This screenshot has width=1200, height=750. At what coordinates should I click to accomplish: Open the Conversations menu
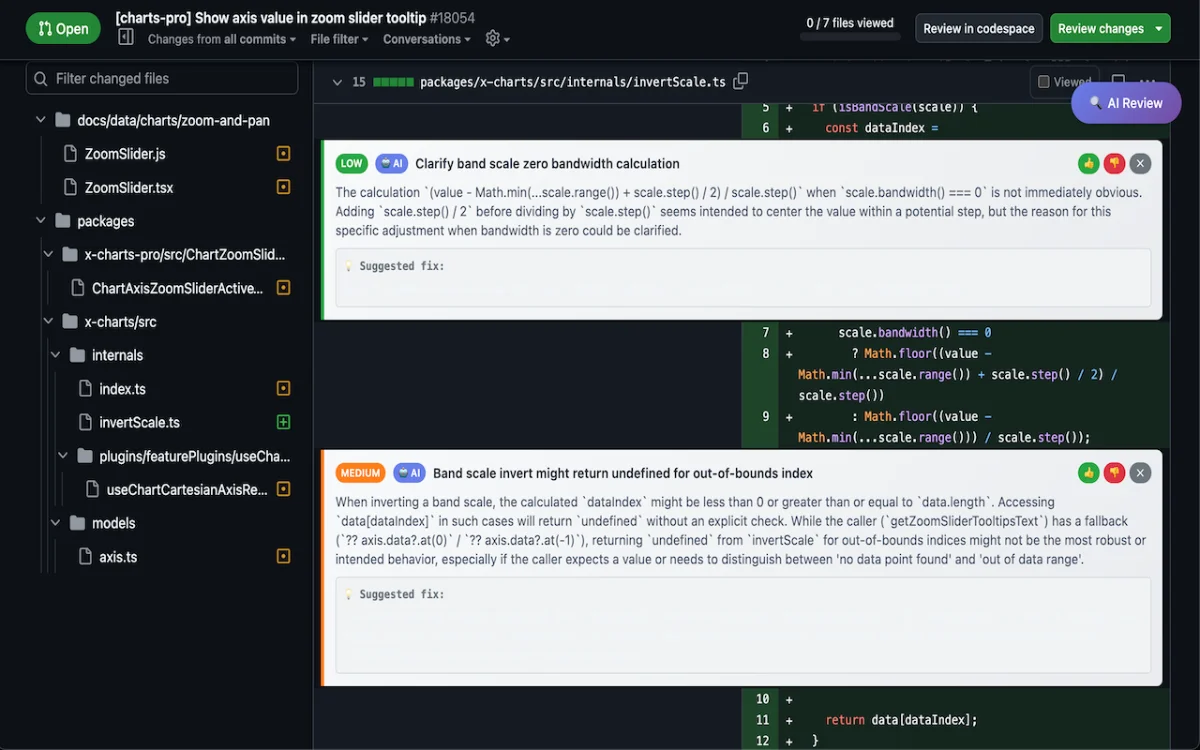[426, 39]
